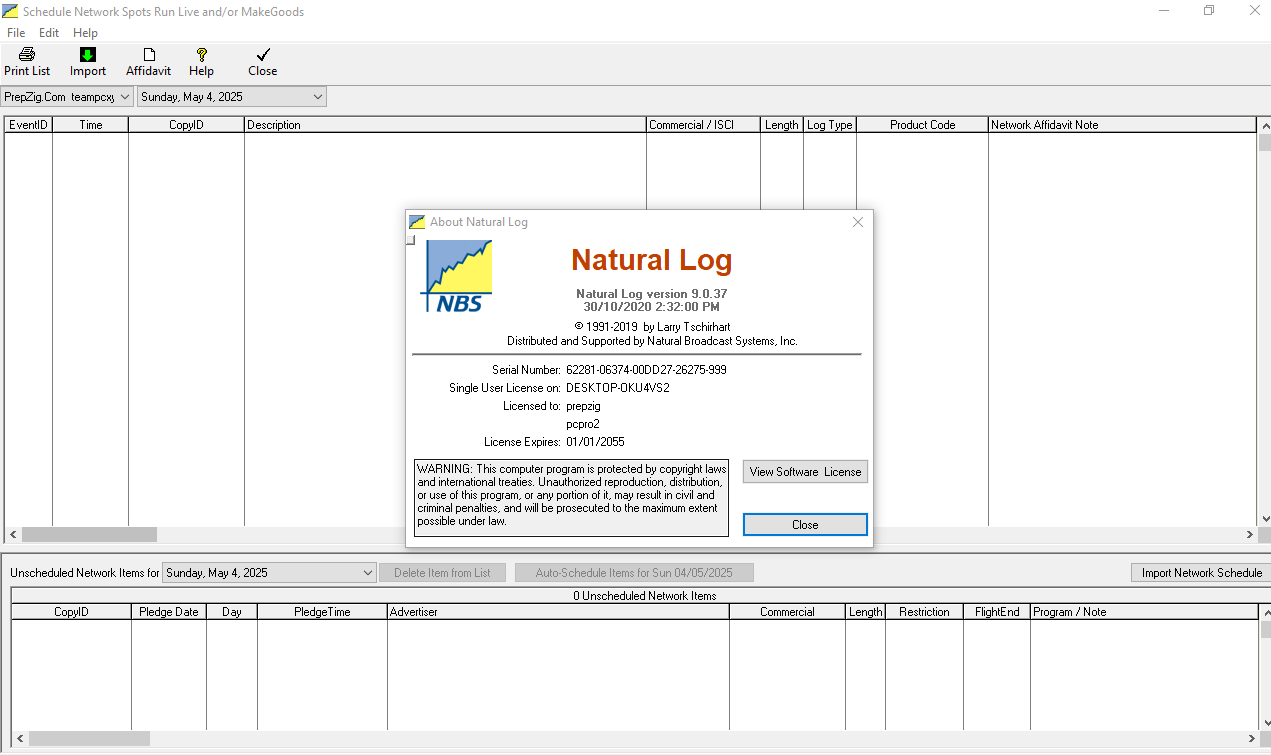
Task: Click the NBS logo in About dialog
Action: 456,277
